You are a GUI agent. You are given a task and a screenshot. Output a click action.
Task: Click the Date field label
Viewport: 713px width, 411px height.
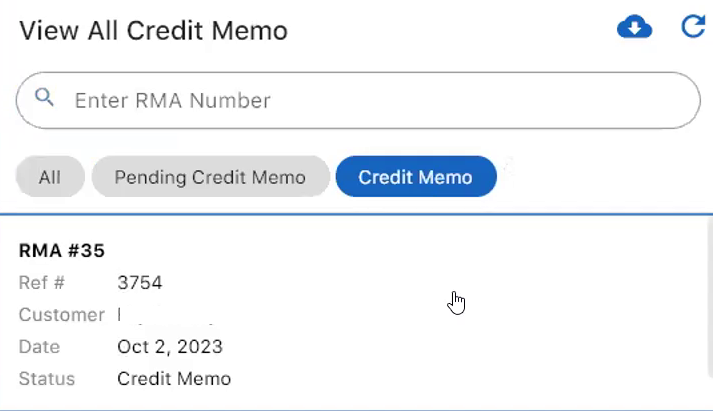(x=39, y=347)
